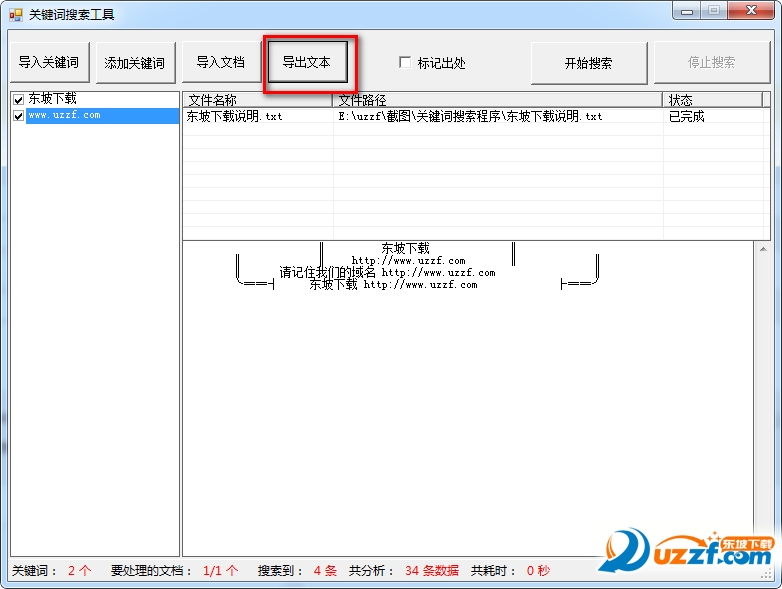Click the 请记住我们的域名 result line
Screen dimensions: 782x589
pyautogui.click(x=387, y=272)
